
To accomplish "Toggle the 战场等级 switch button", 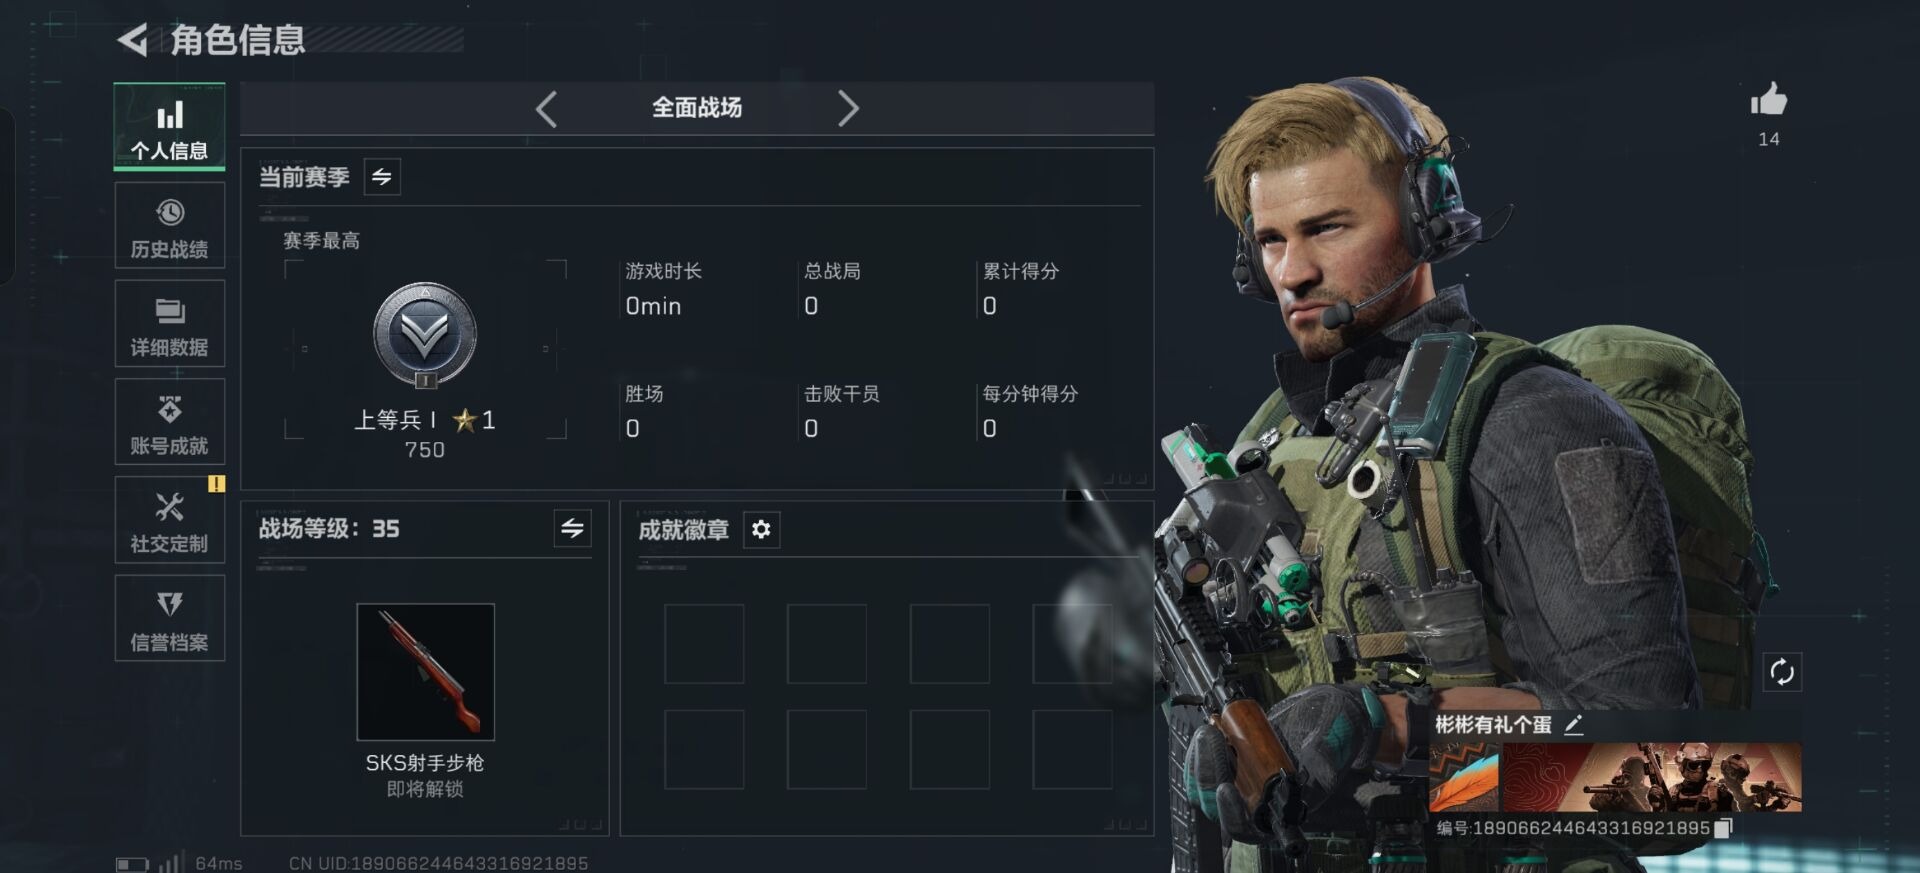I will (572, 528).
